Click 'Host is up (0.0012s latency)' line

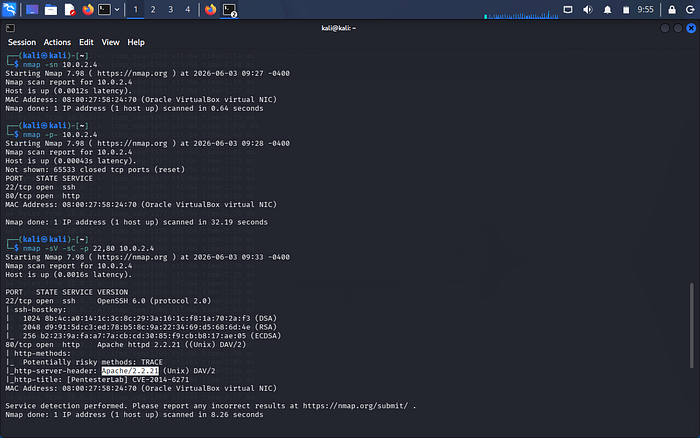click(69, 91)
